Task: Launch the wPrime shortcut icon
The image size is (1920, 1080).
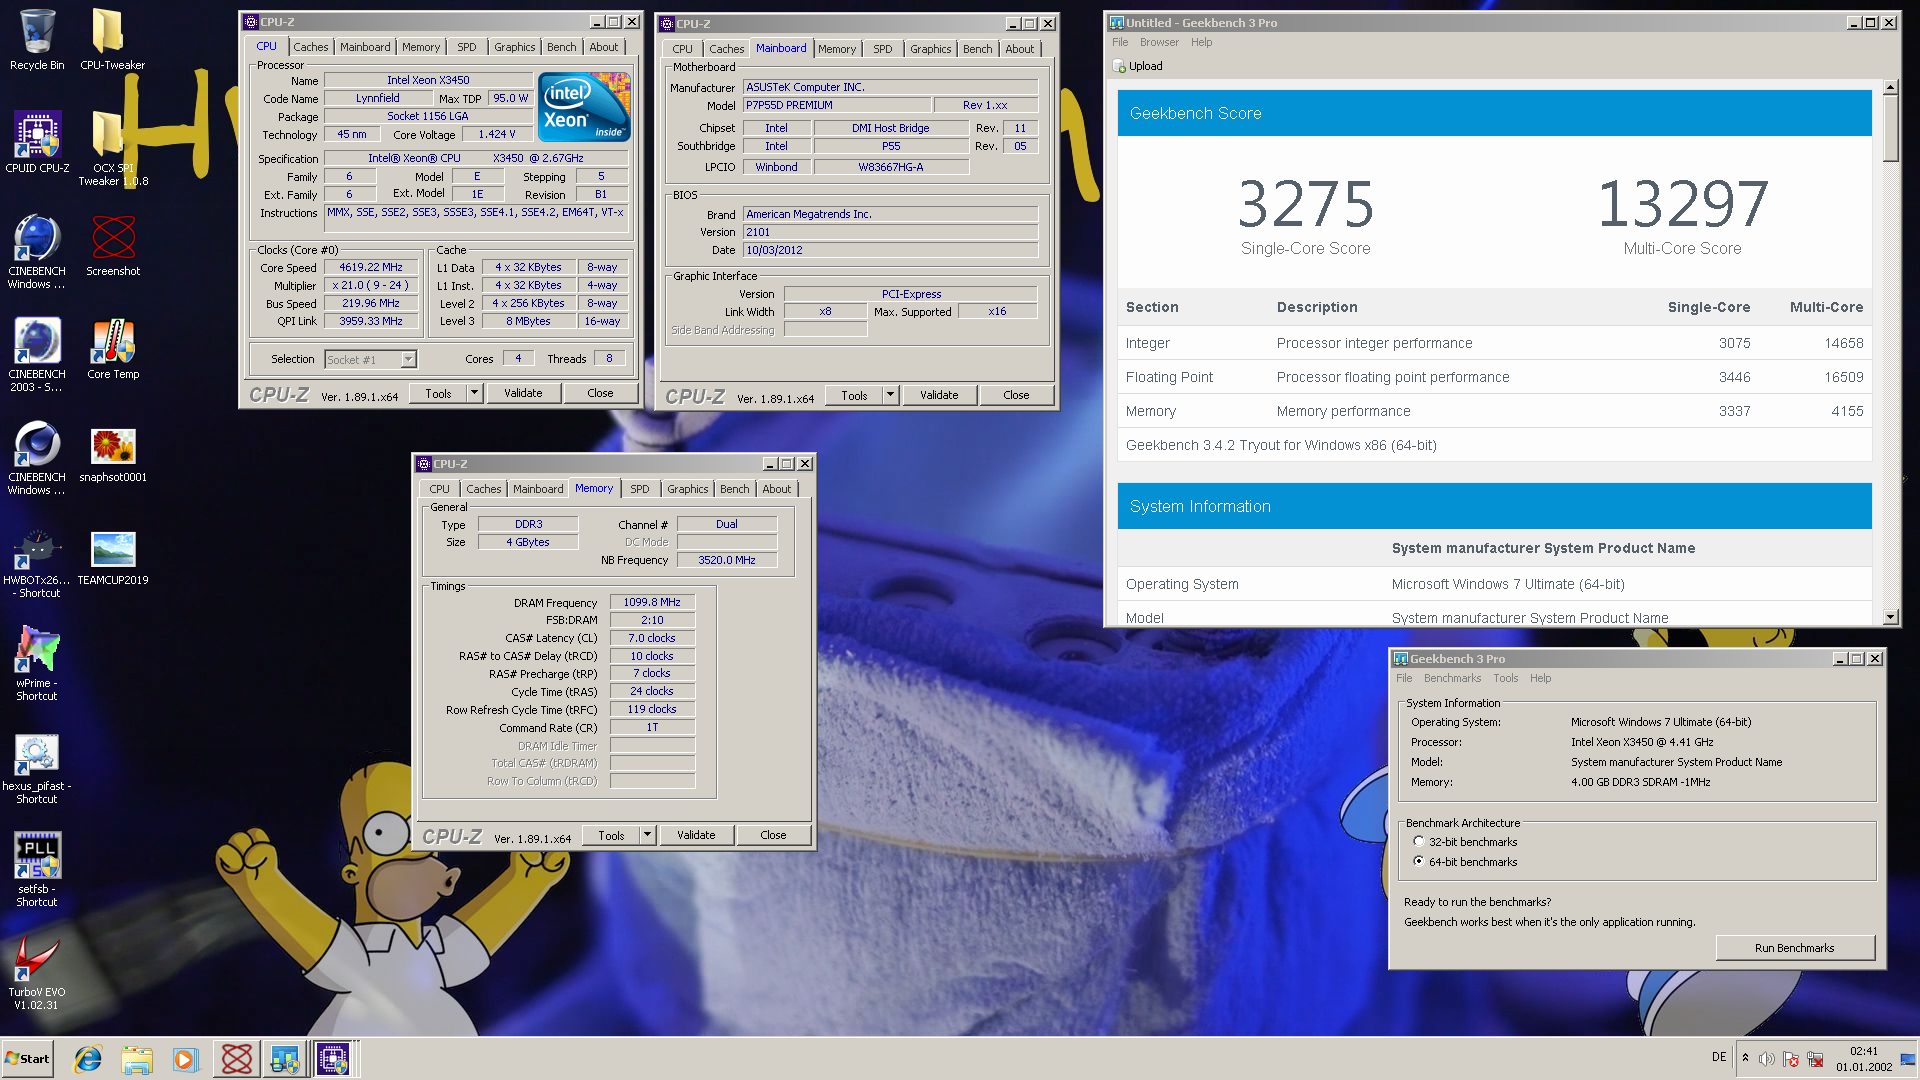Action: [37, 663]
